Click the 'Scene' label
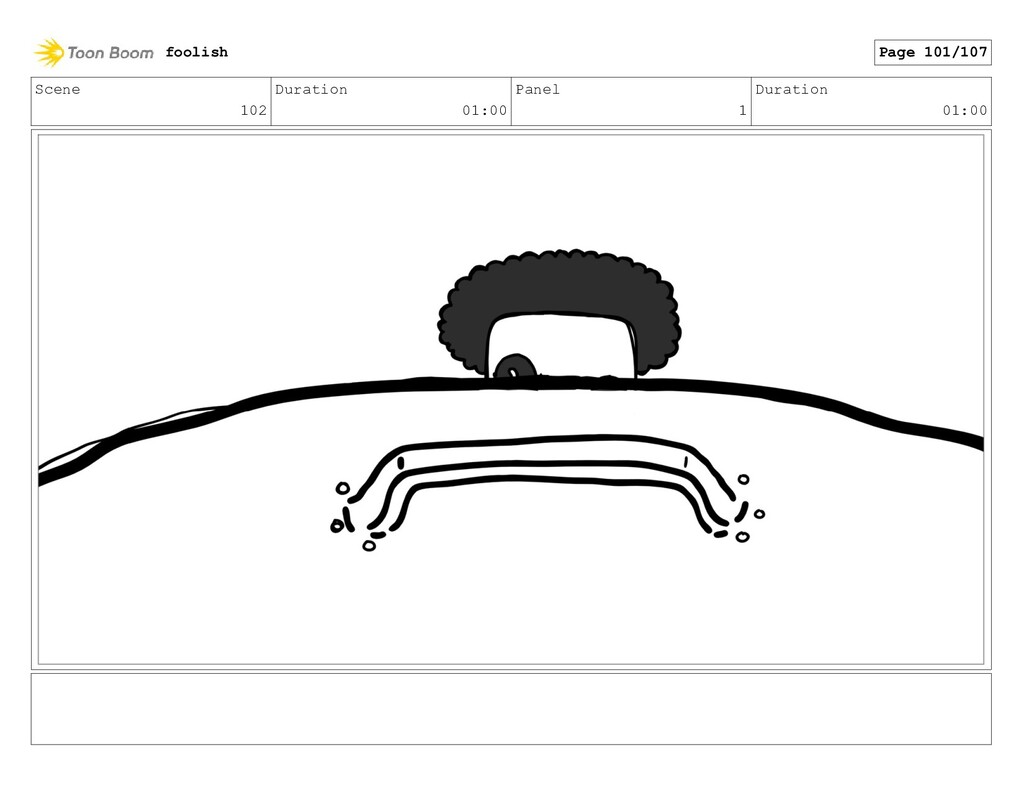The width and height of the screenshot is (1024, 791). 57,89
